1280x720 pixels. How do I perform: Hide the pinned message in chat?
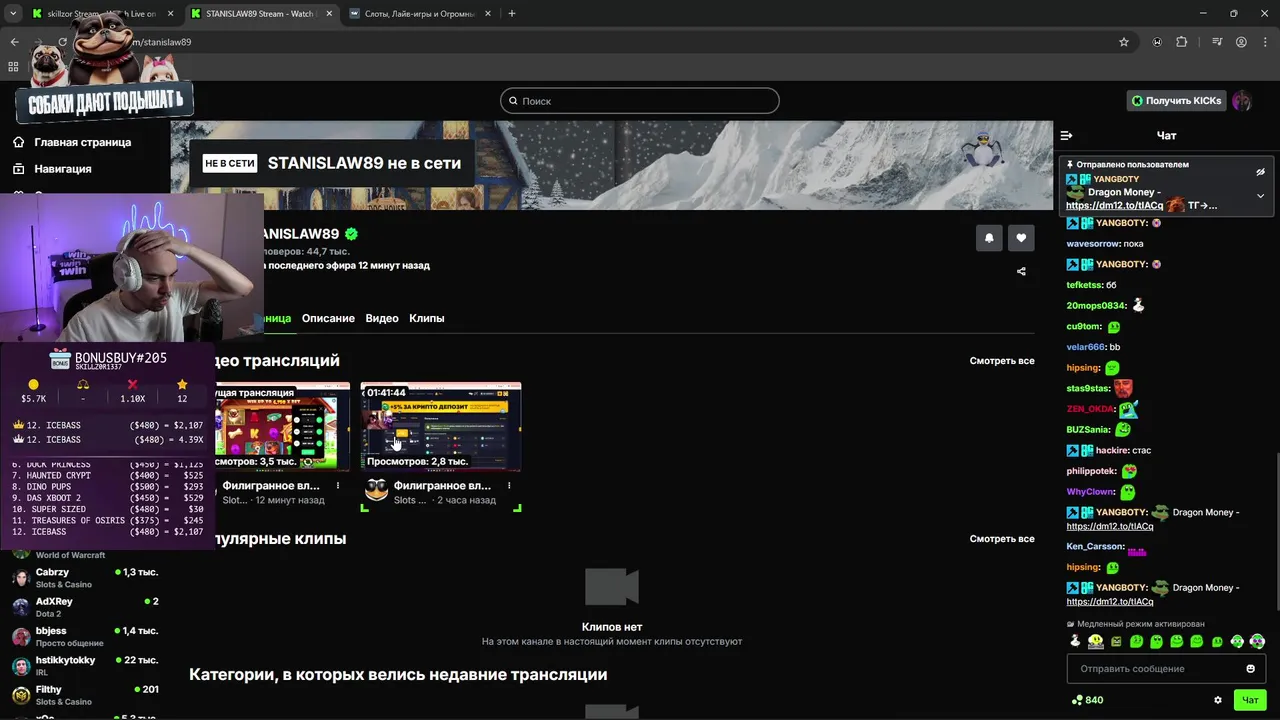click(x=1260, y=172)
